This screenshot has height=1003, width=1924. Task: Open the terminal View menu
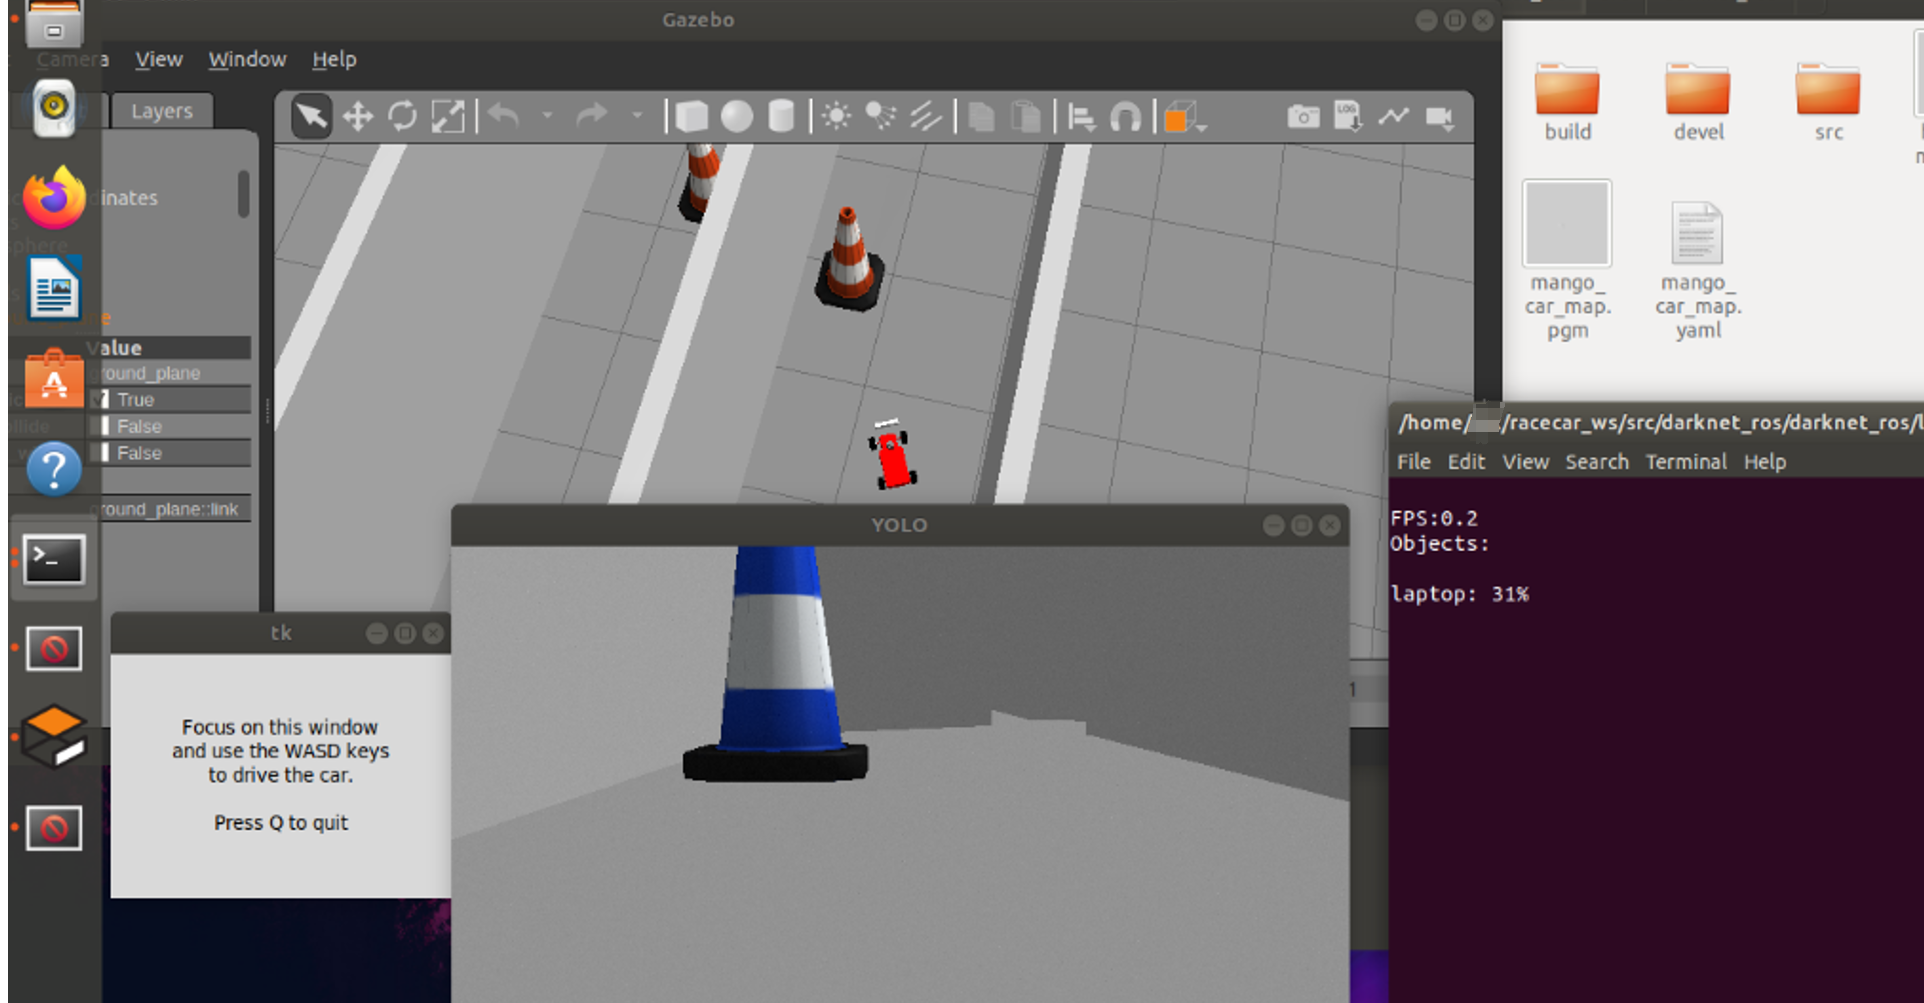(1525, 462)
